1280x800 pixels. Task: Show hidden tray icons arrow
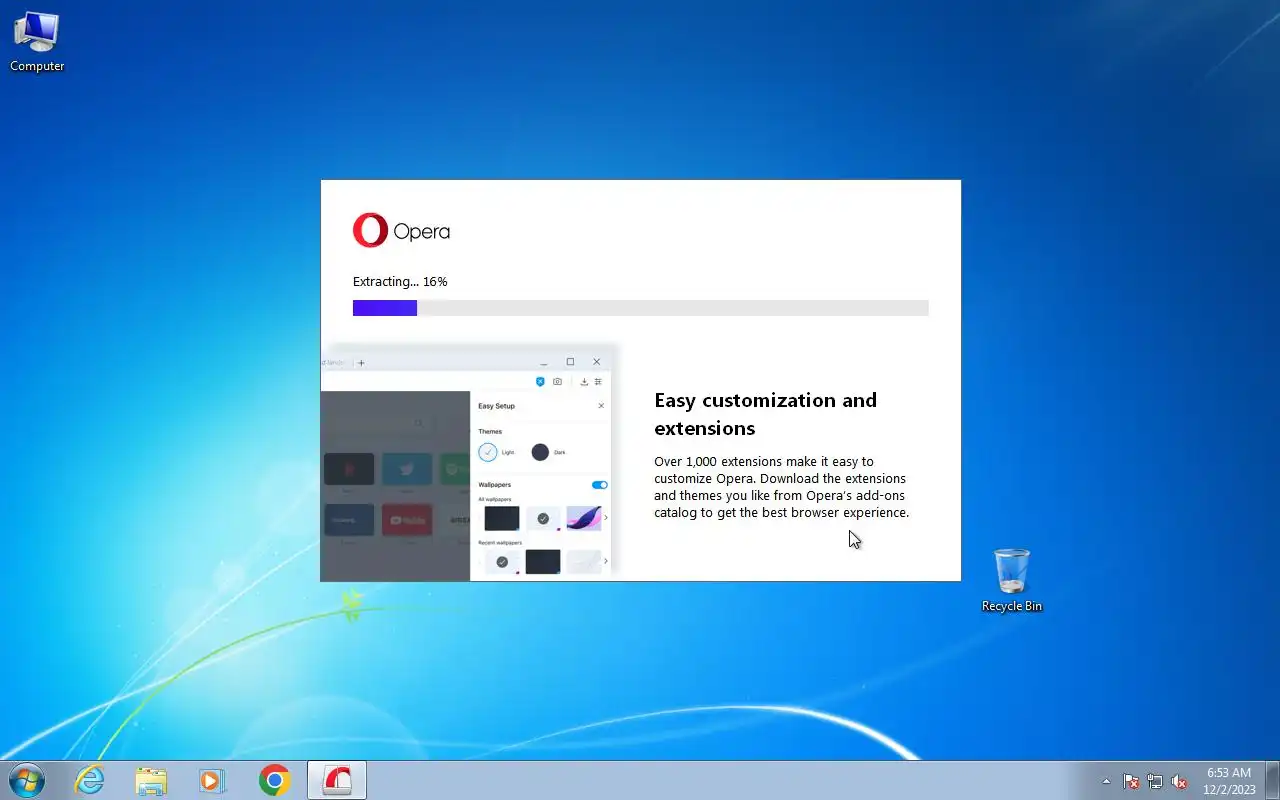point(1106,781)
